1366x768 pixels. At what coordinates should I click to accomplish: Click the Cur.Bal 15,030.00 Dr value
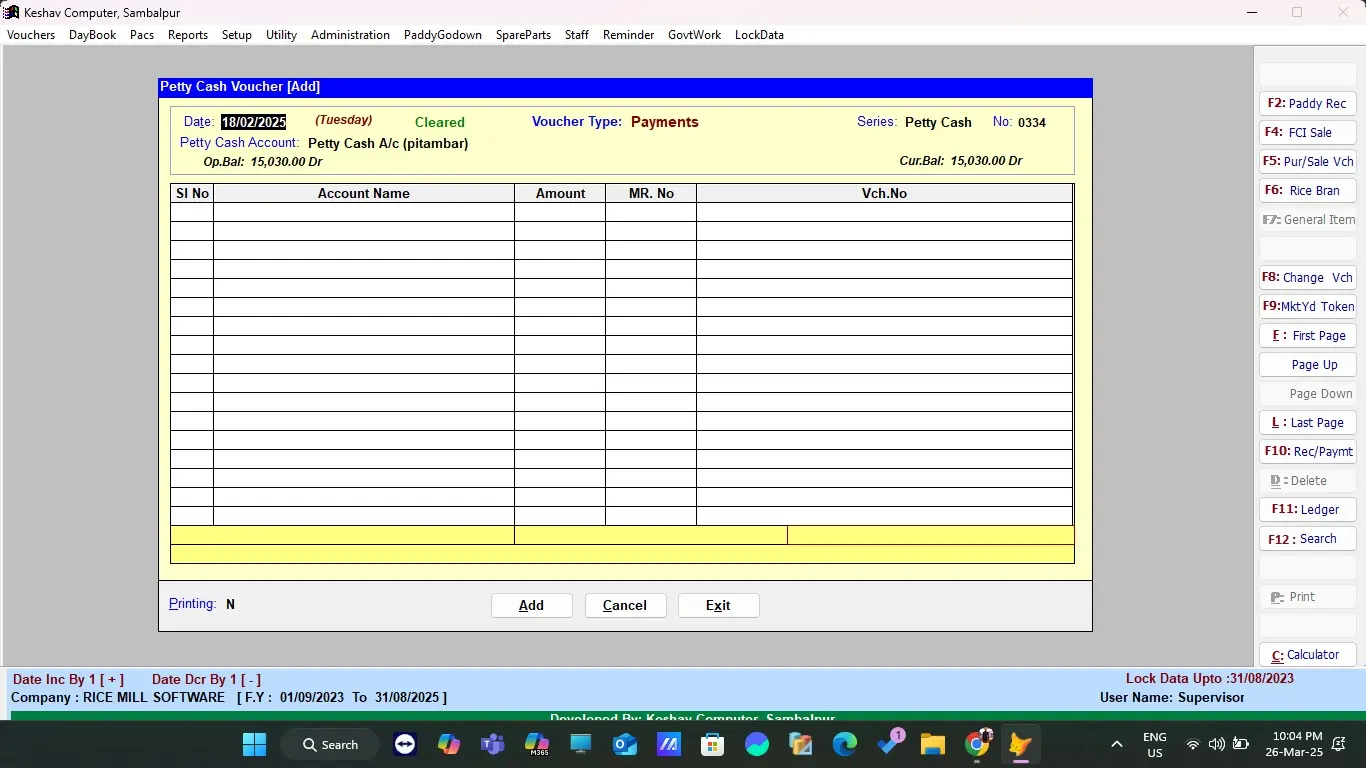click(986, 161)
